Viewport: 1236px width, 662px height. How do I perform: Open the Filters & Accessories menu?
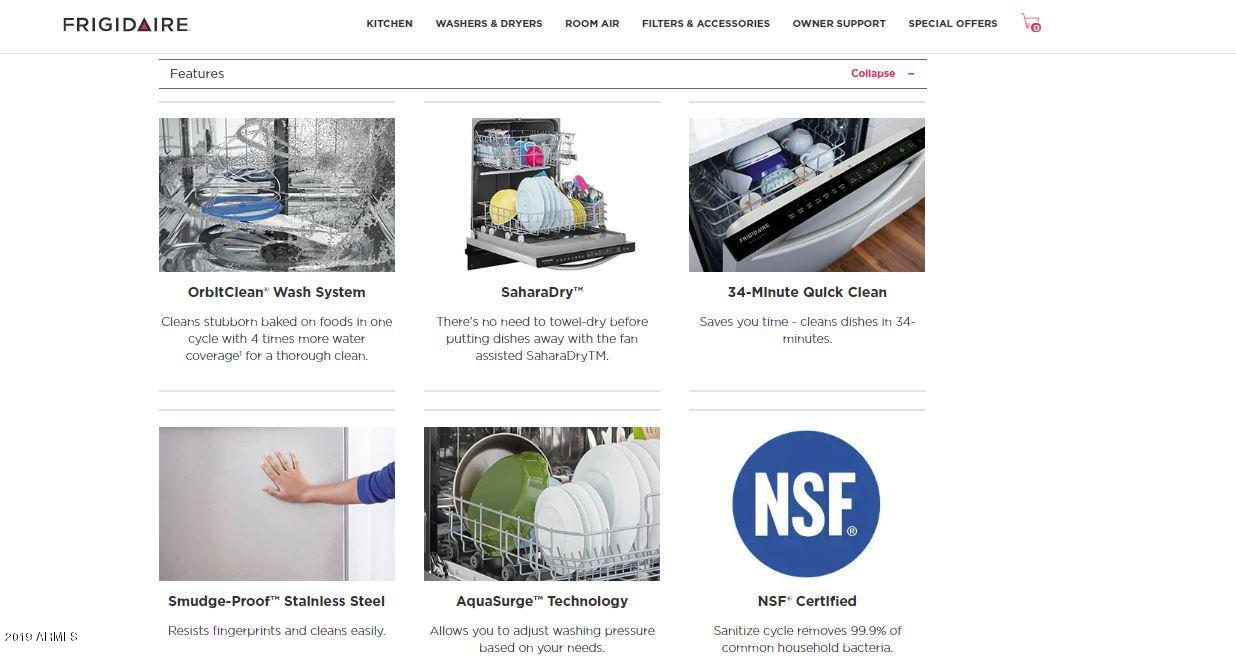pyautogui.click(x=706, y=24)
